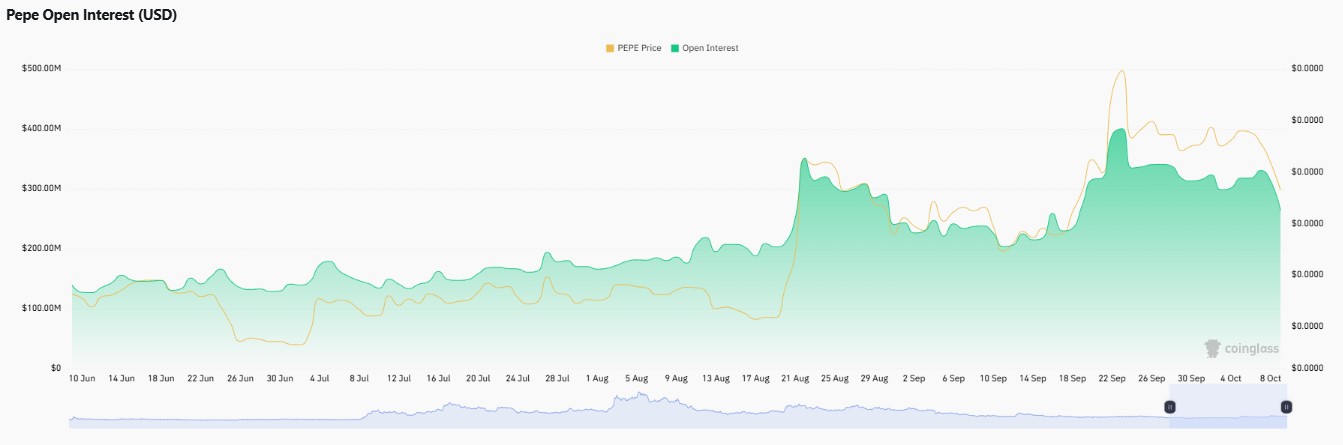Click the 25 Aug x-axis date label

tap(834, 379)
